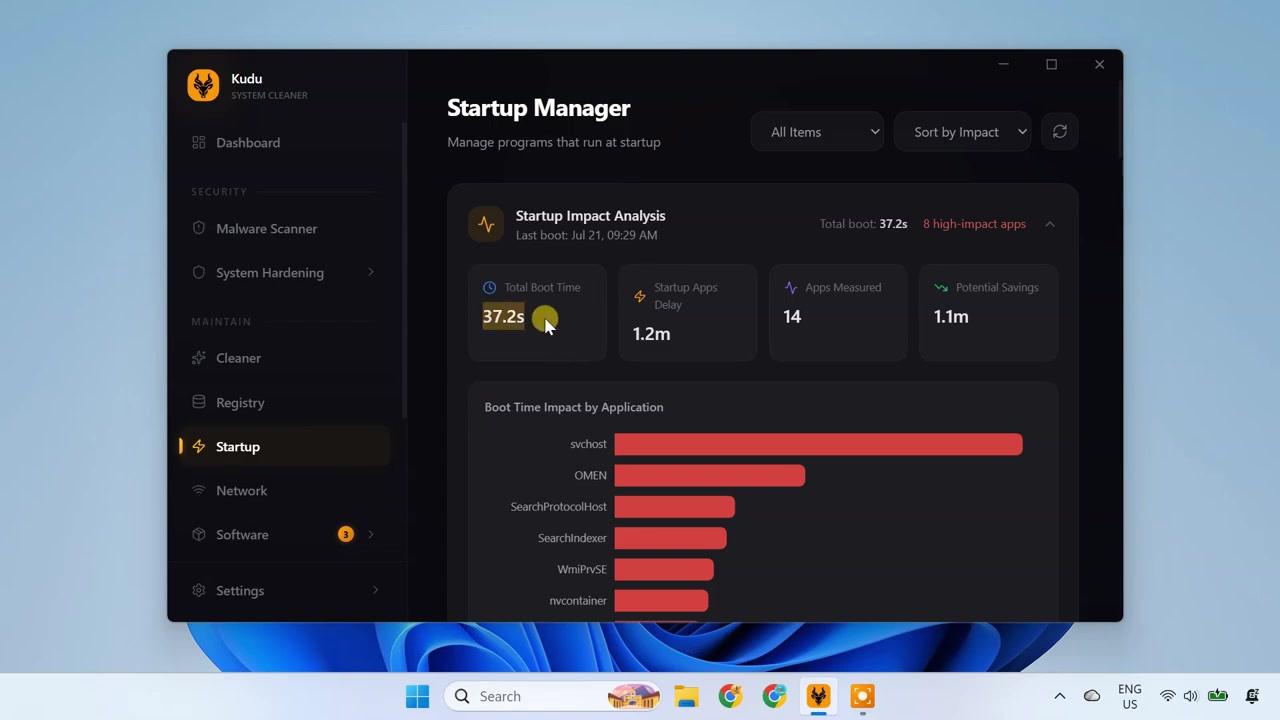Image resolution: width=1280 pixels, height=720 pixels.
Task: Click the Malware Scanner shield icon
Action: (x=198, y=228)
